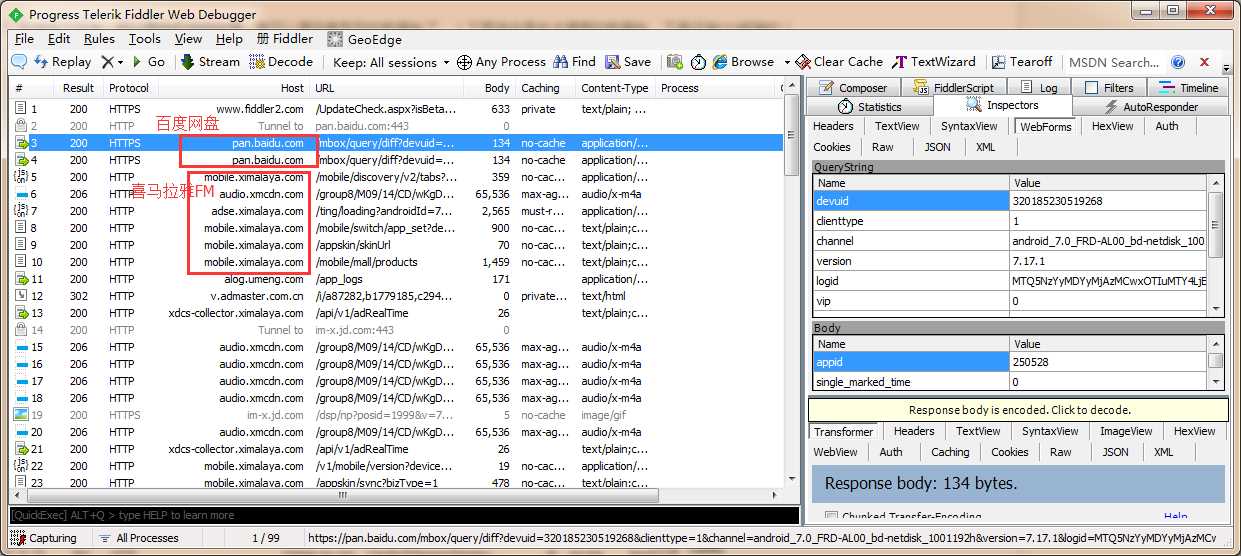Click the Fiddler menu item
This screenshot has width=1241, height=556.
285,39
